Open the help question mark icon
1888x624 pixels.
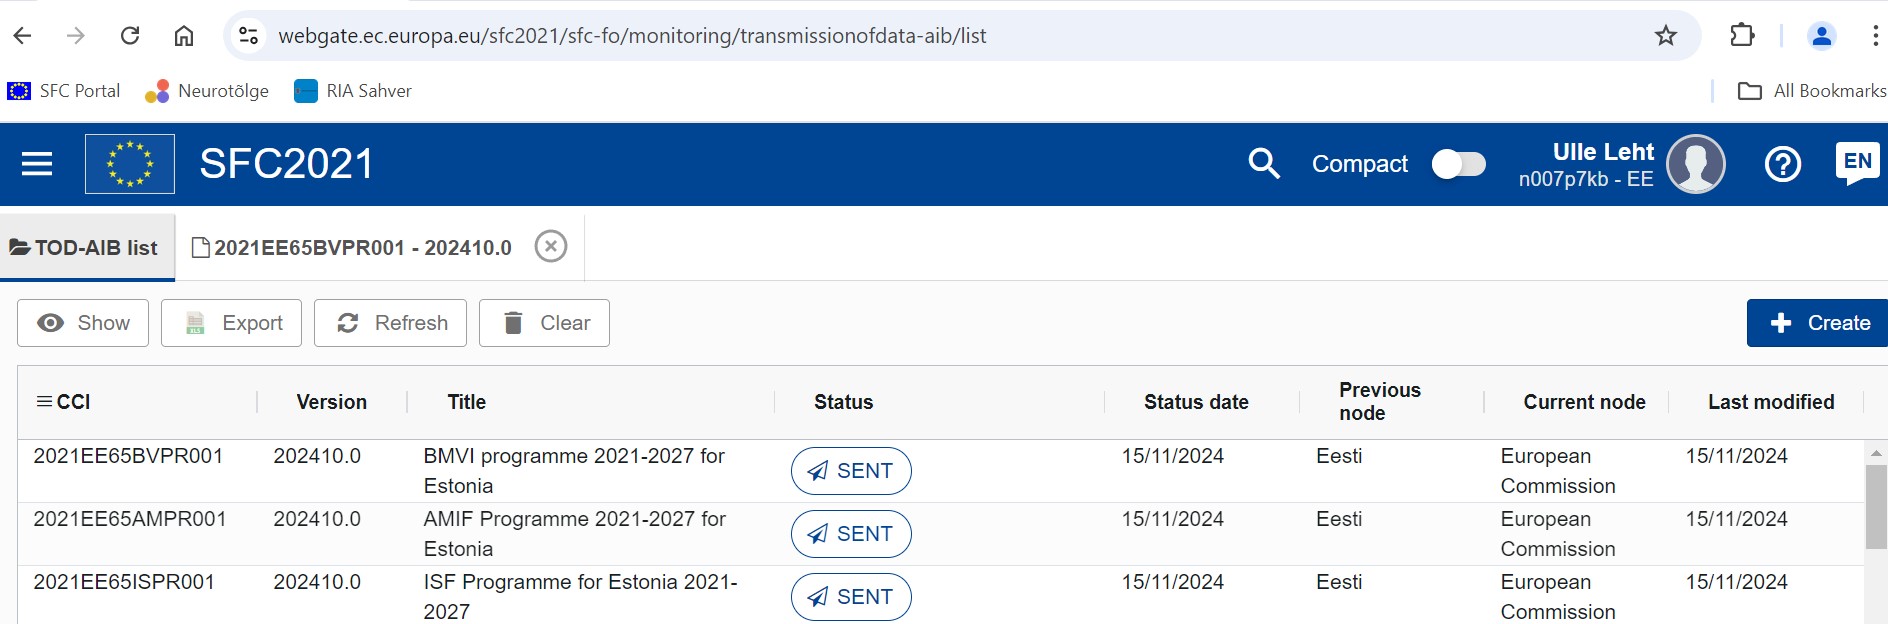1783,164
